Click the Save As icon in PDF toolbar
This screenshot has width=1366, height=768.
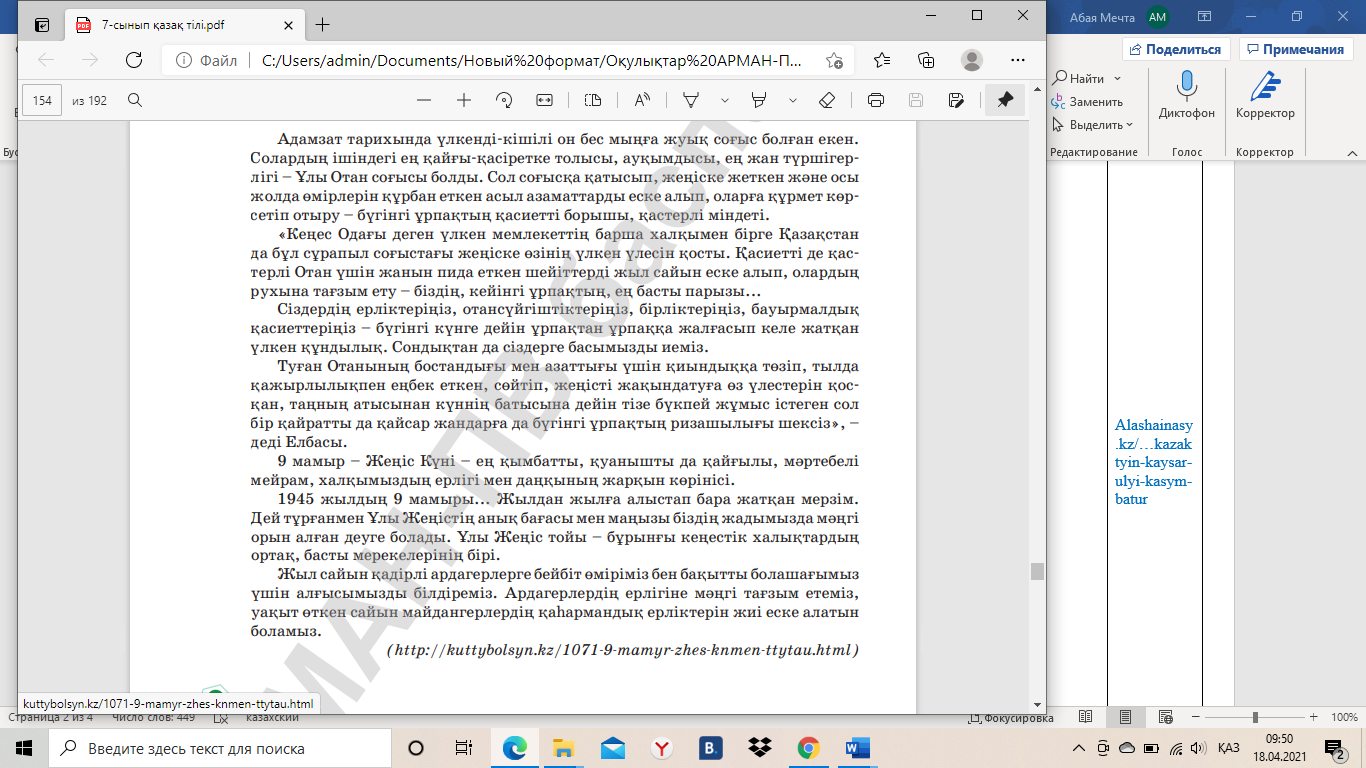956,100
